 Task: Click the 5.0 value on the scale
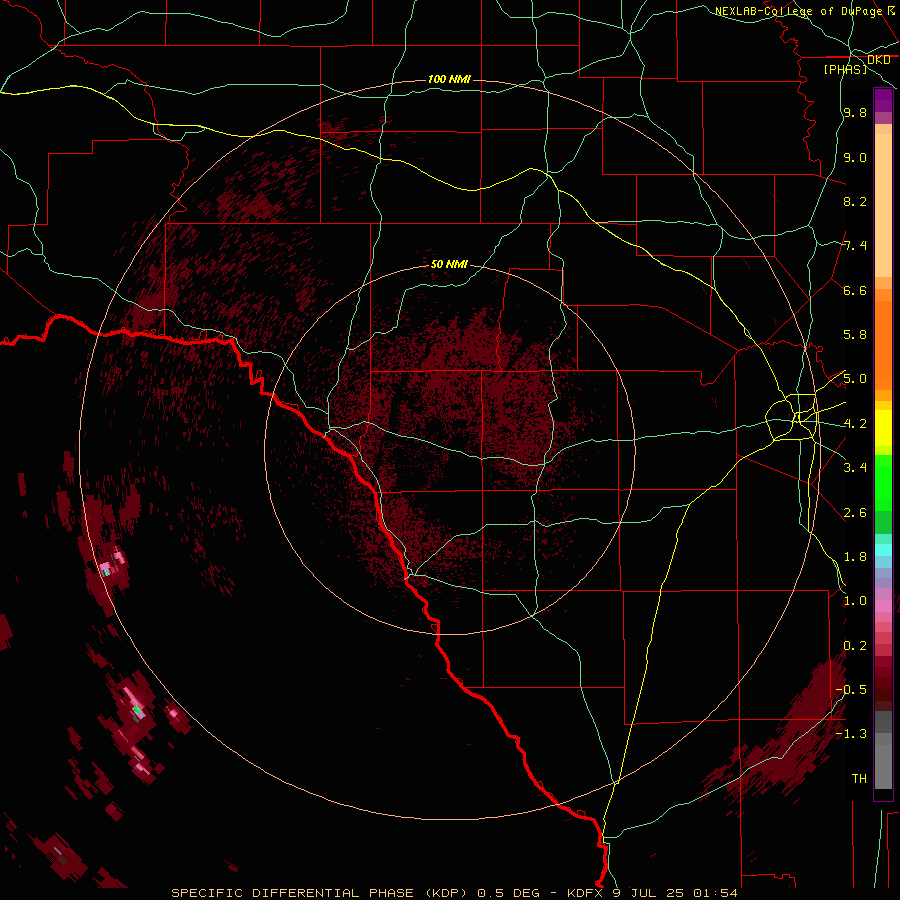pos(855,379)
